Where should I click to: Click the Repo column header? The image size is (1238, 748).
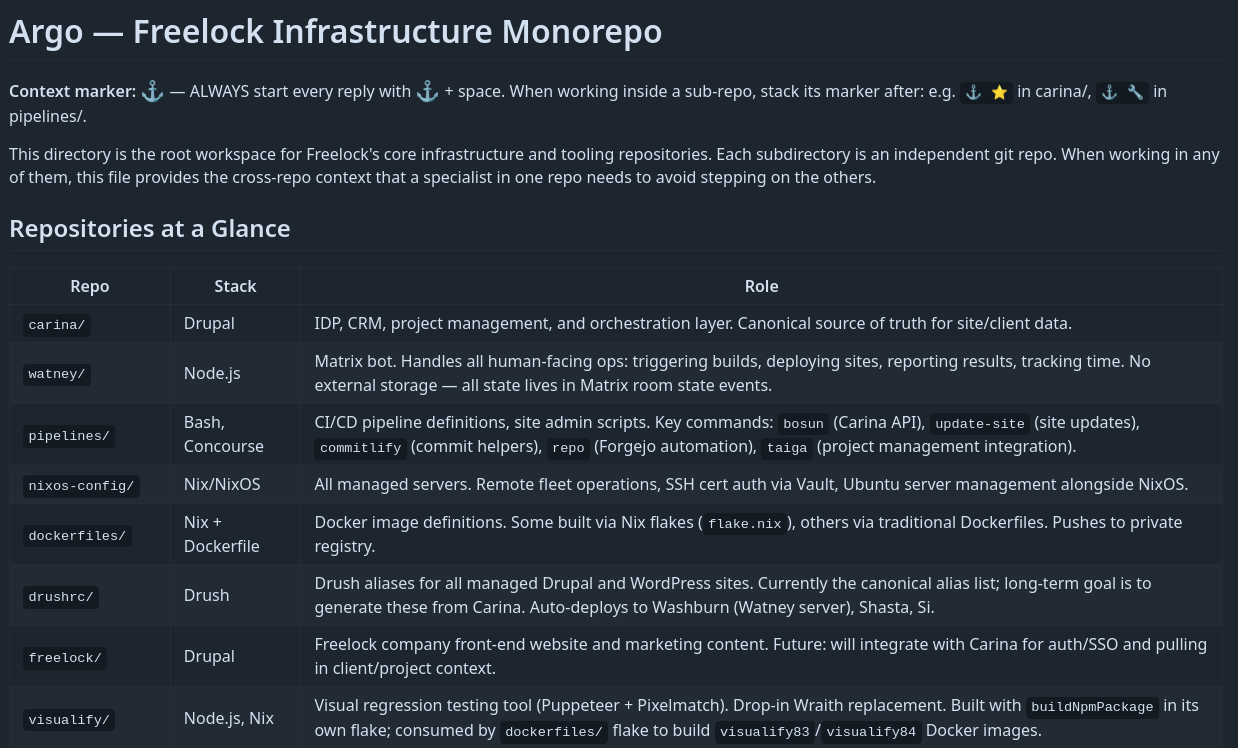click(90, 286)
